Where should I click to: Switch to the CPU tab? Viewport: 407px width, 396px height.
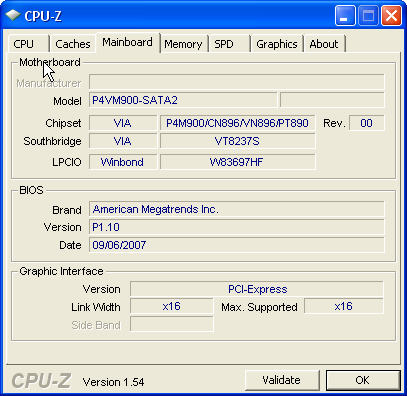(x=28, y=44)
